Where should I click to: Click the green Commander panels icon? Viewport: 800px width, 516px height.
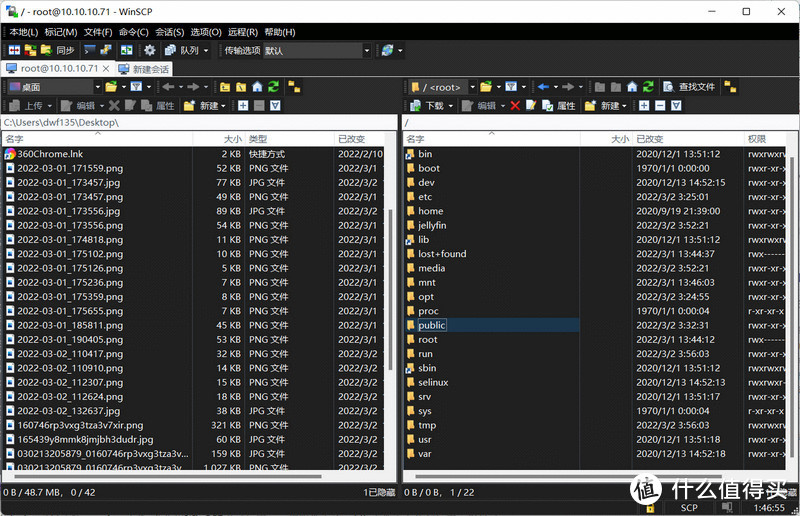pos(126,50)
